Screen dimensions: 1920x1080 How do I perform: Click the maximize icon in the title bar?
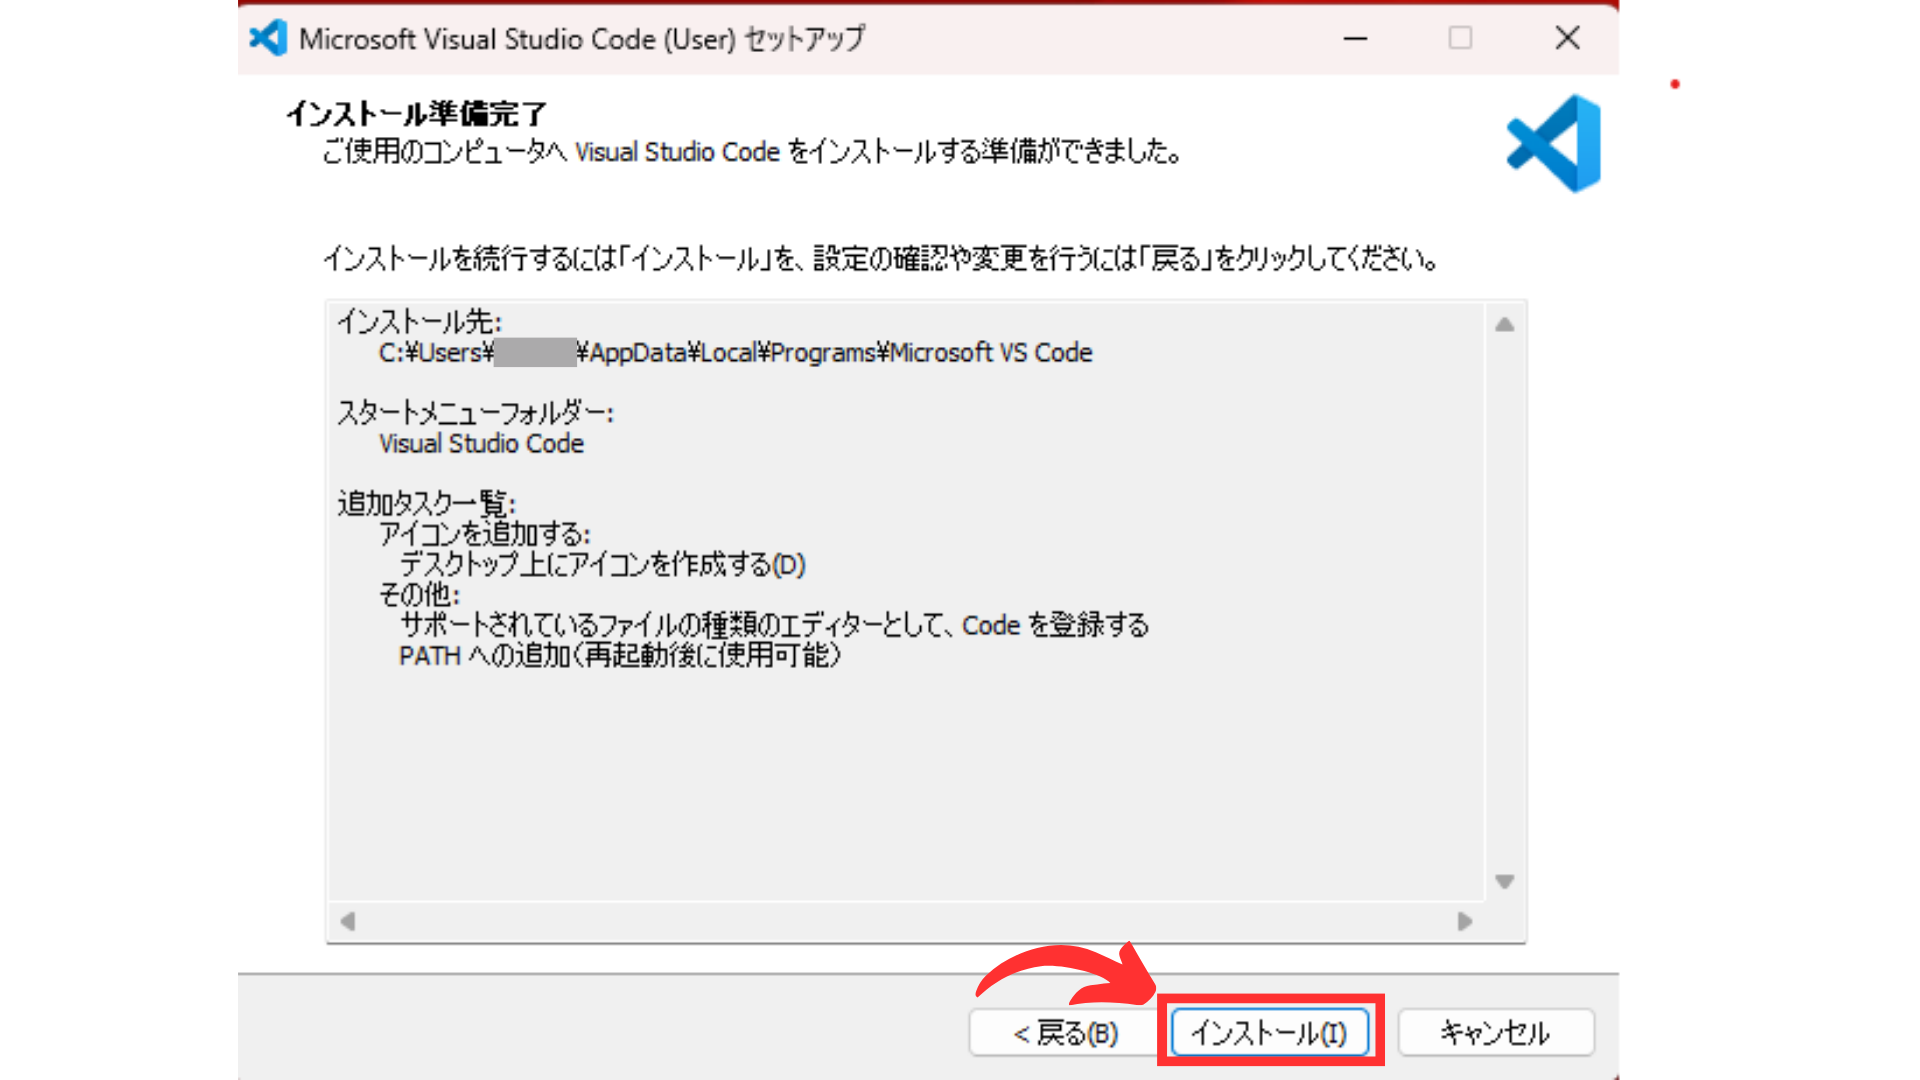pos(1460,38)
